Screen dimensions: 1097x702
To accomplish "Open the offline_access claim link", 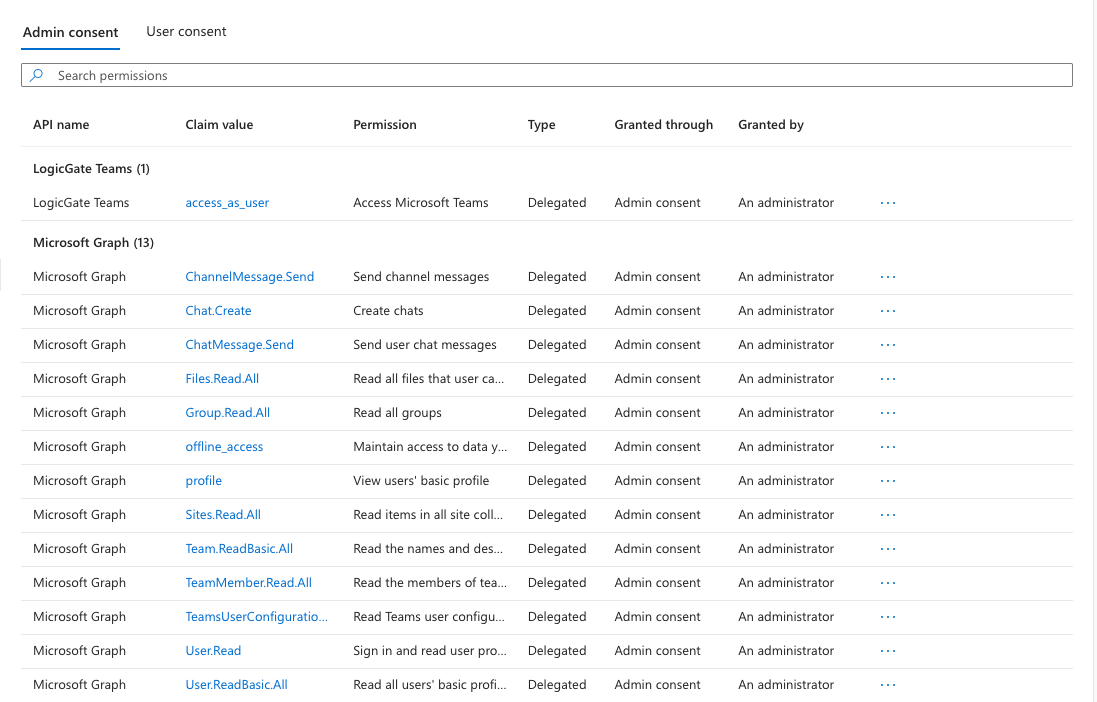I will point(224,447).
